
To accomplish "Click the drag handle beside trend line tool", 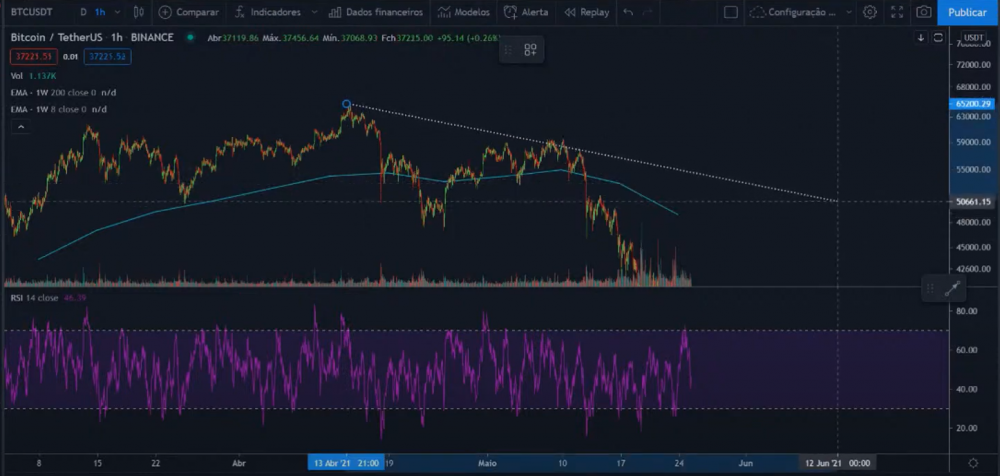I will 930,288.
